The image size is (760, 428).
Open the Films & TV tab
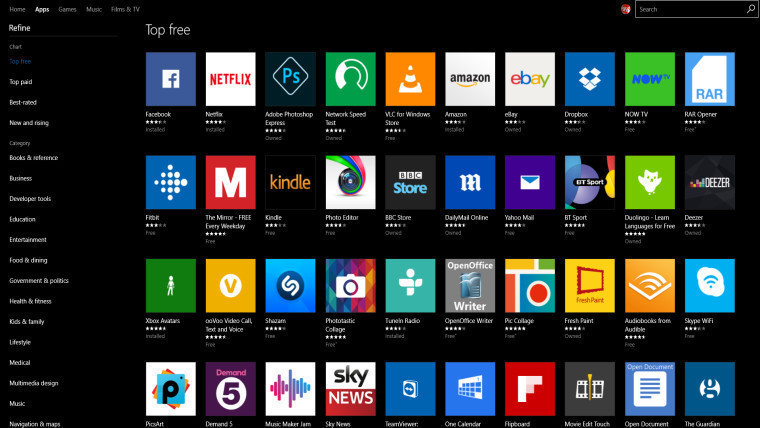click(x=125, y=9)
